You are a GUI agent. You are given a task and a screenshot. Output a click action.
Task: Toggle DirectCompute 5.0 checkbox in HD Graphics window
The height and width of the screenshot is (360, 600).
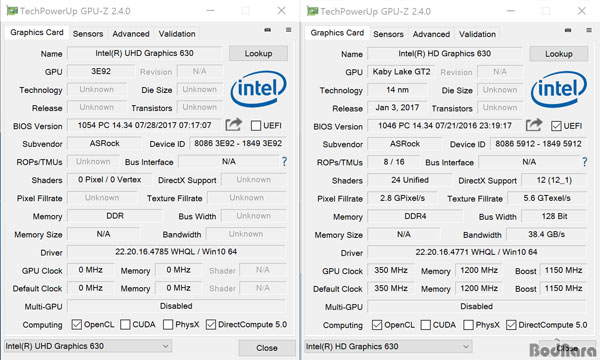click(511, 325)
